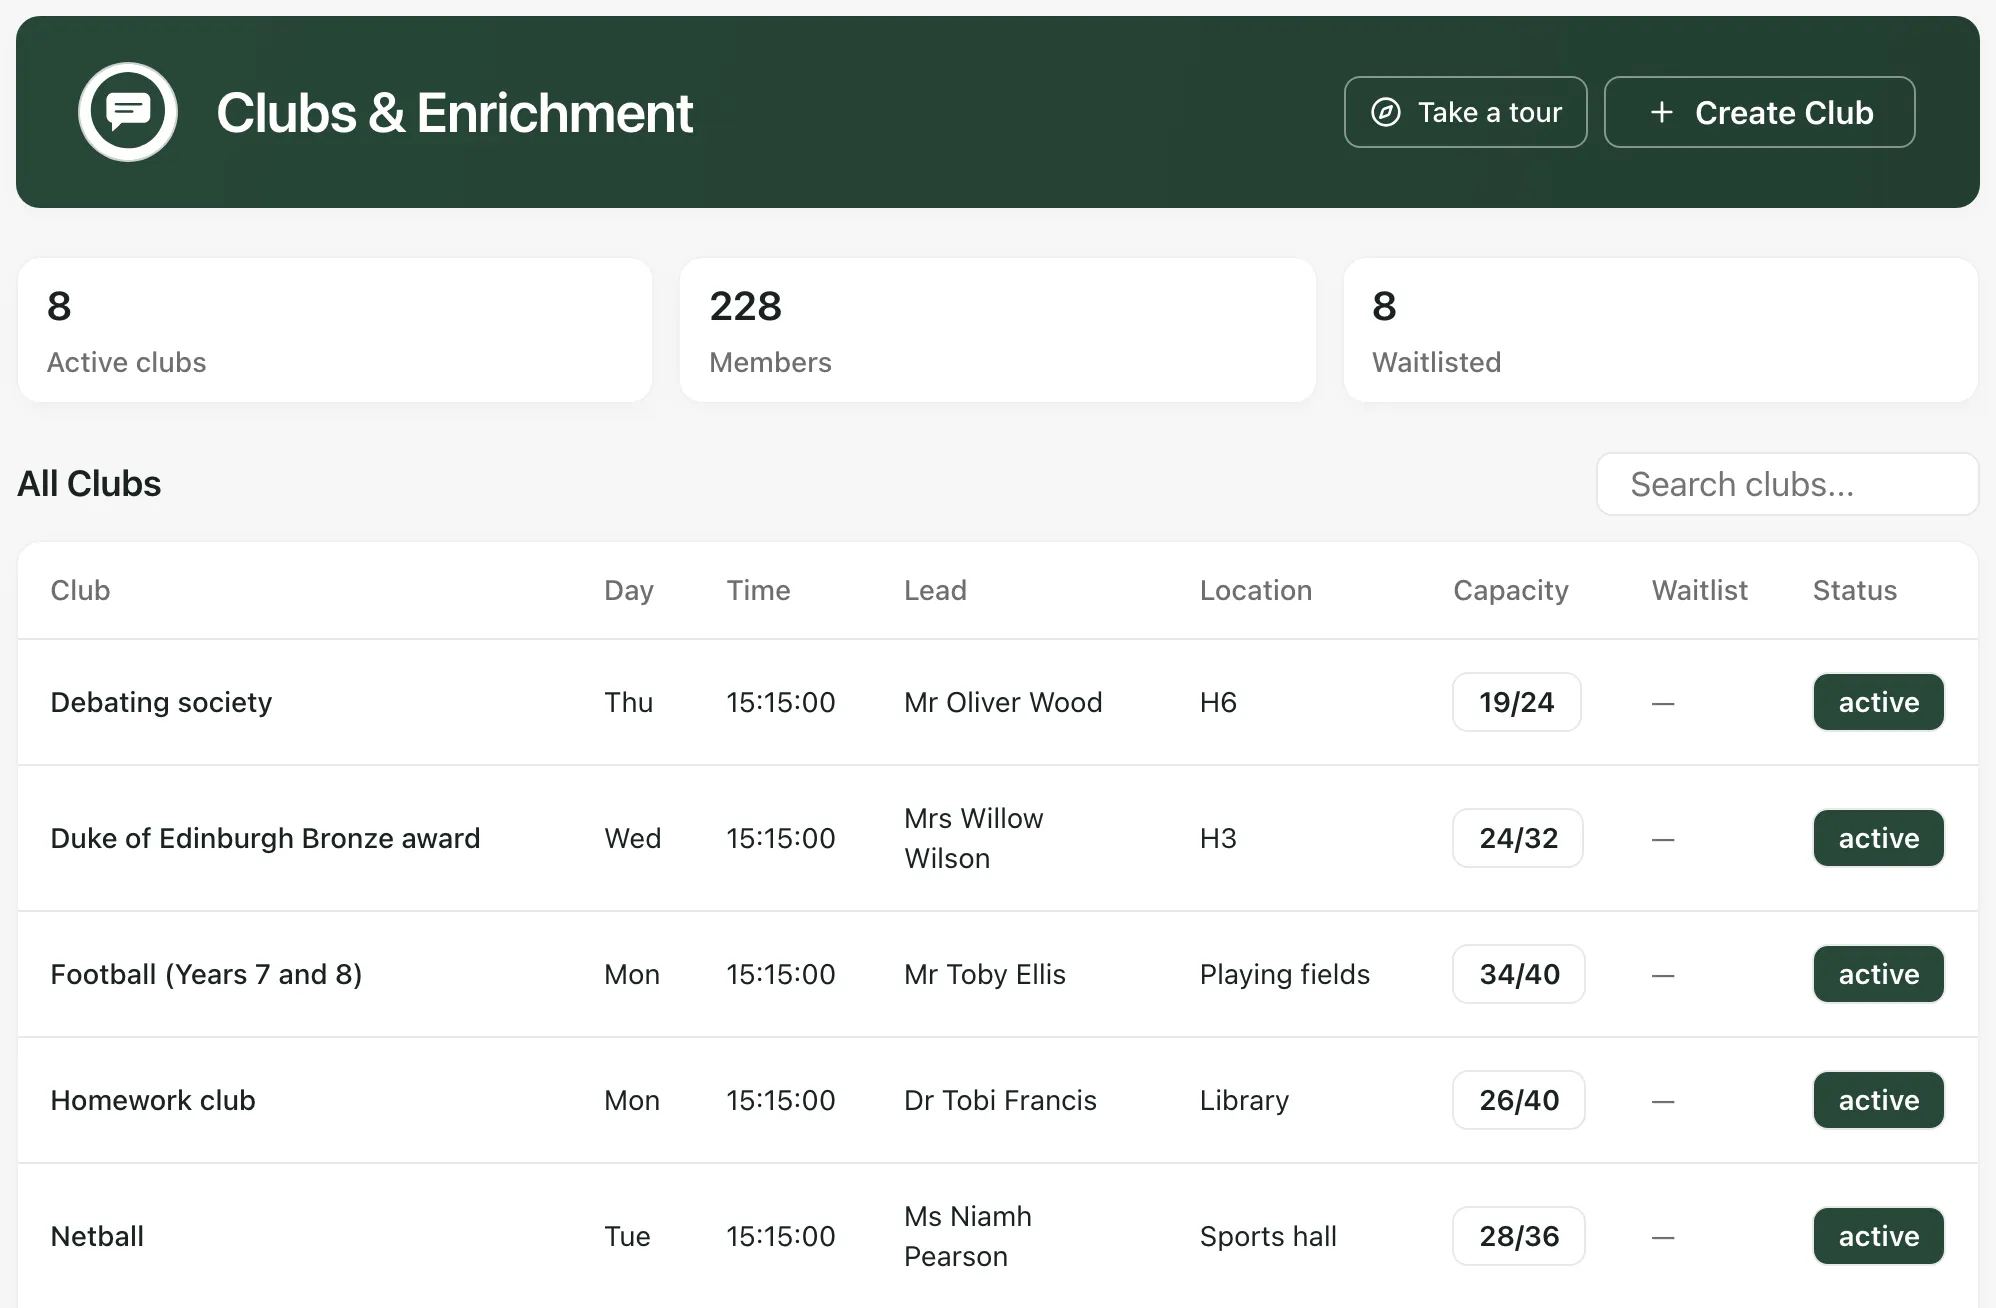Click the 19/24 capacity badge

click(1516, 702)
